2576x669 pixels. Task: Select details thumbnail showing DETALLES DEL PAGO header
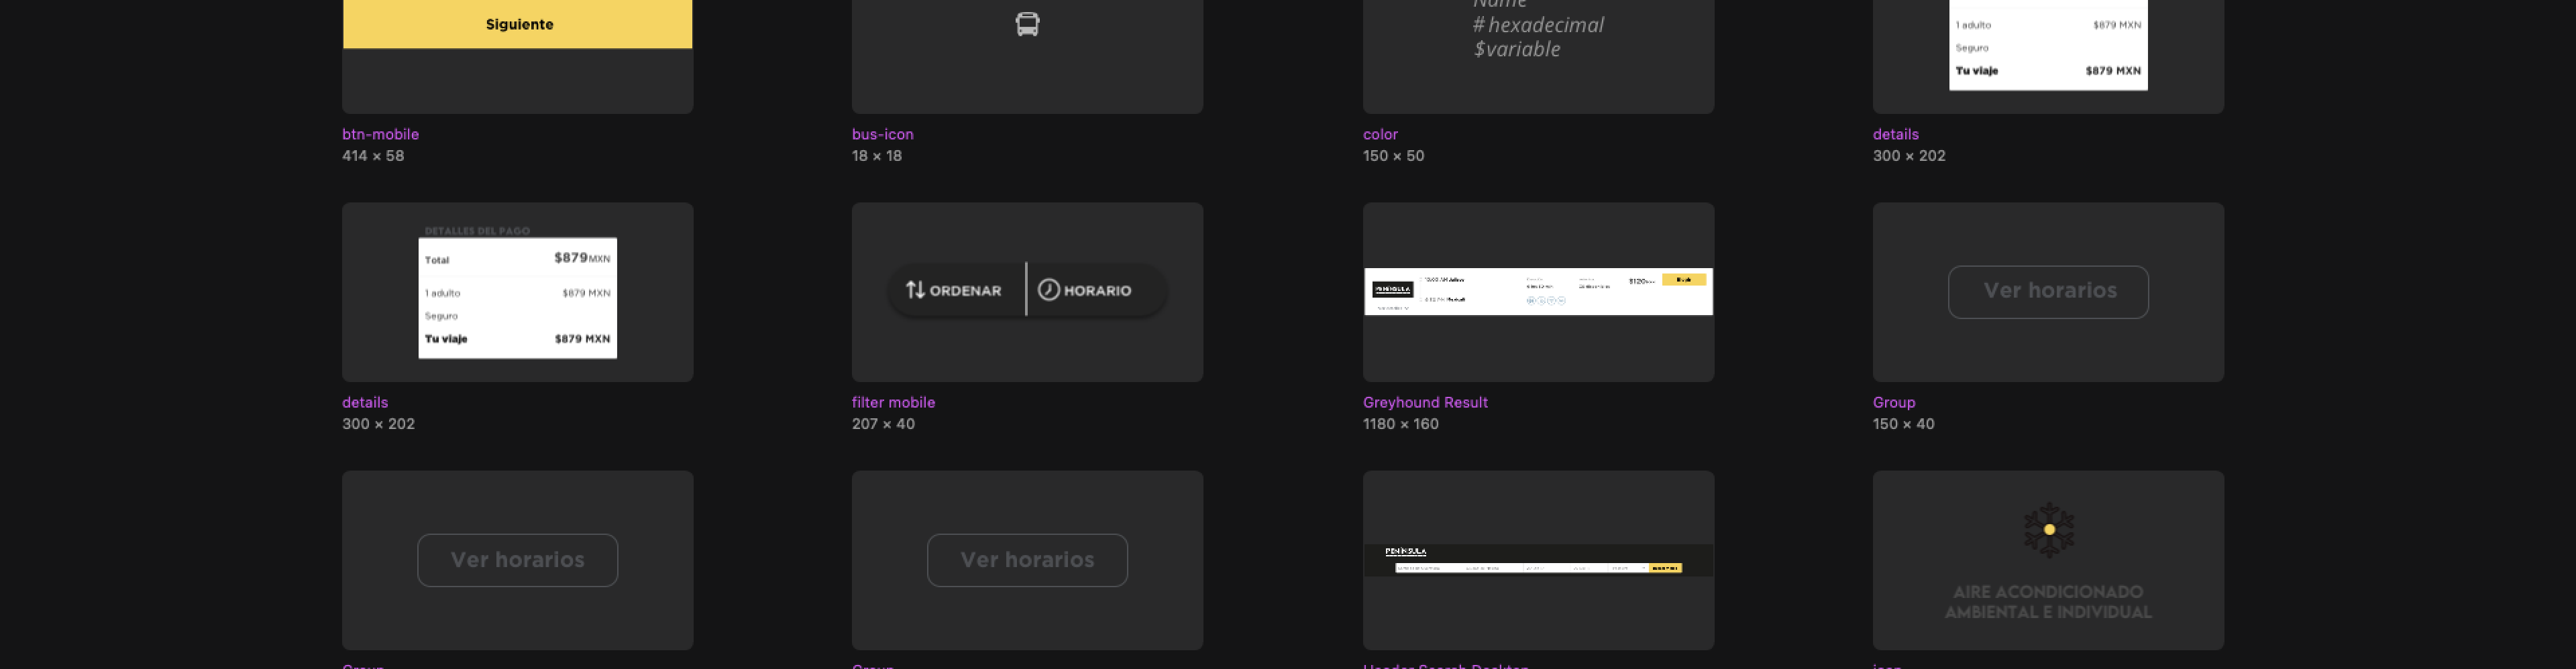click(x=518, y=292)
